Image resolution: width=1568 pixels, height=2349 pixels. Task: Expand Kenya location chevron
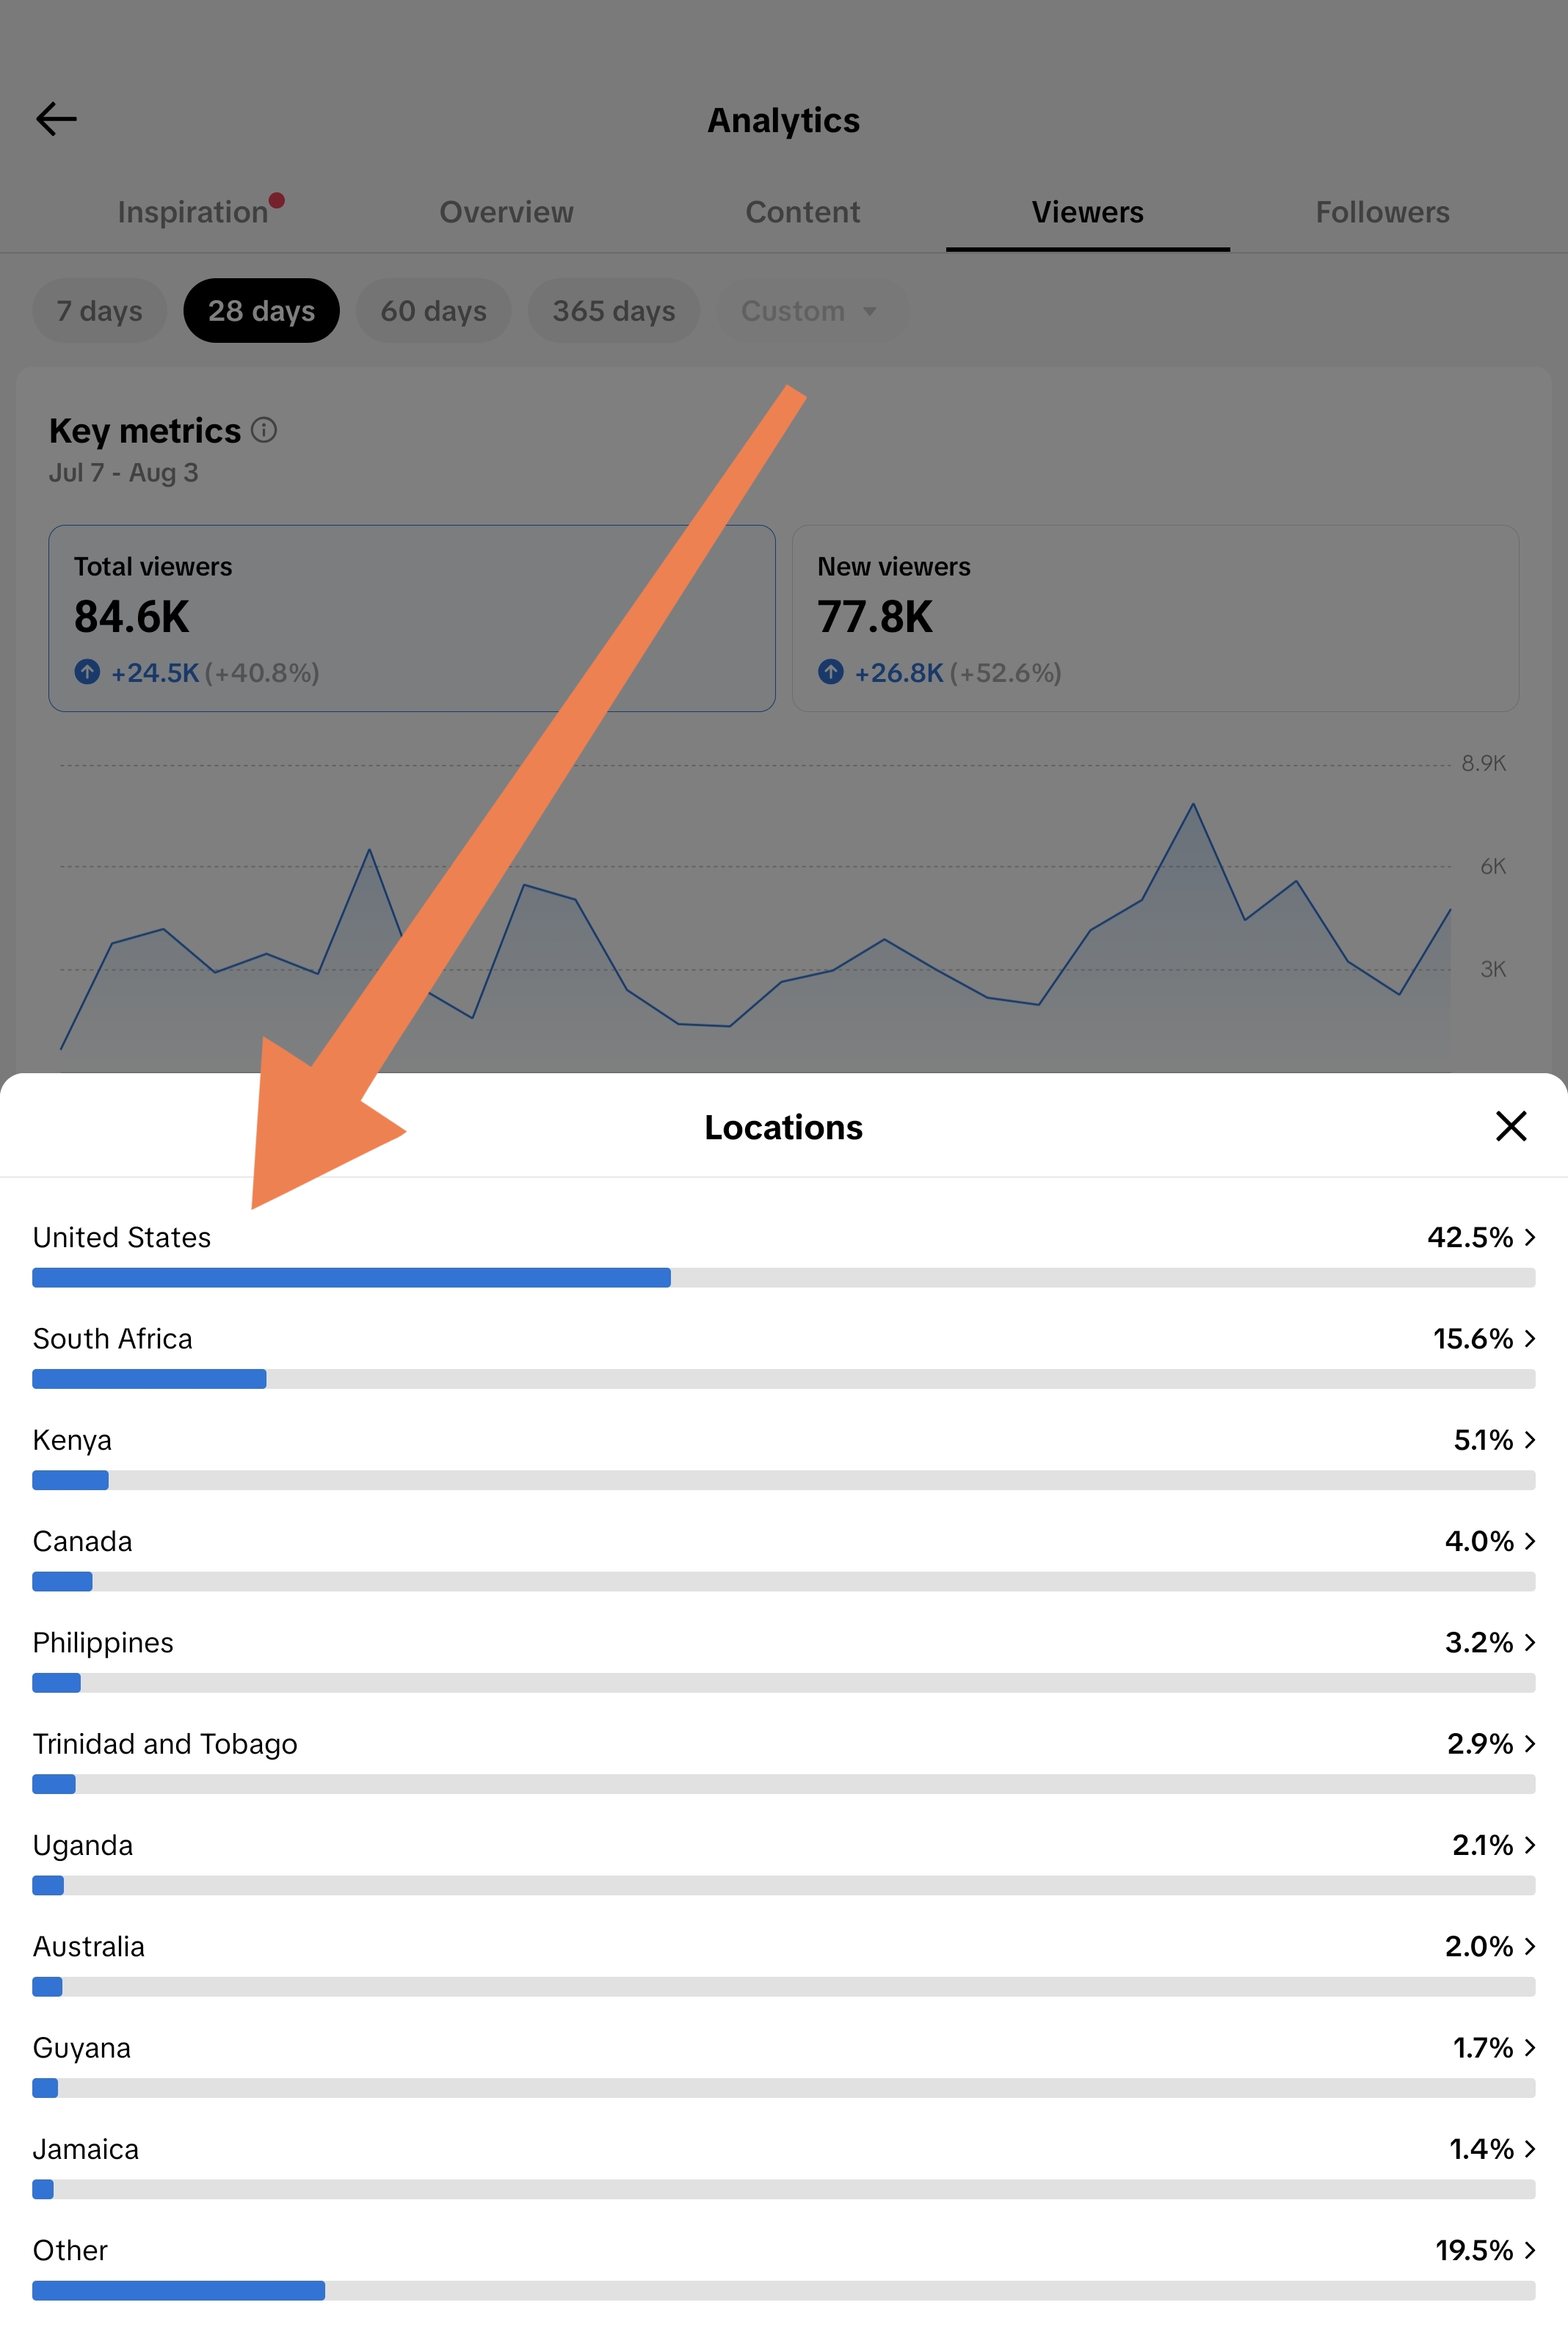tap(1529, 1439)
